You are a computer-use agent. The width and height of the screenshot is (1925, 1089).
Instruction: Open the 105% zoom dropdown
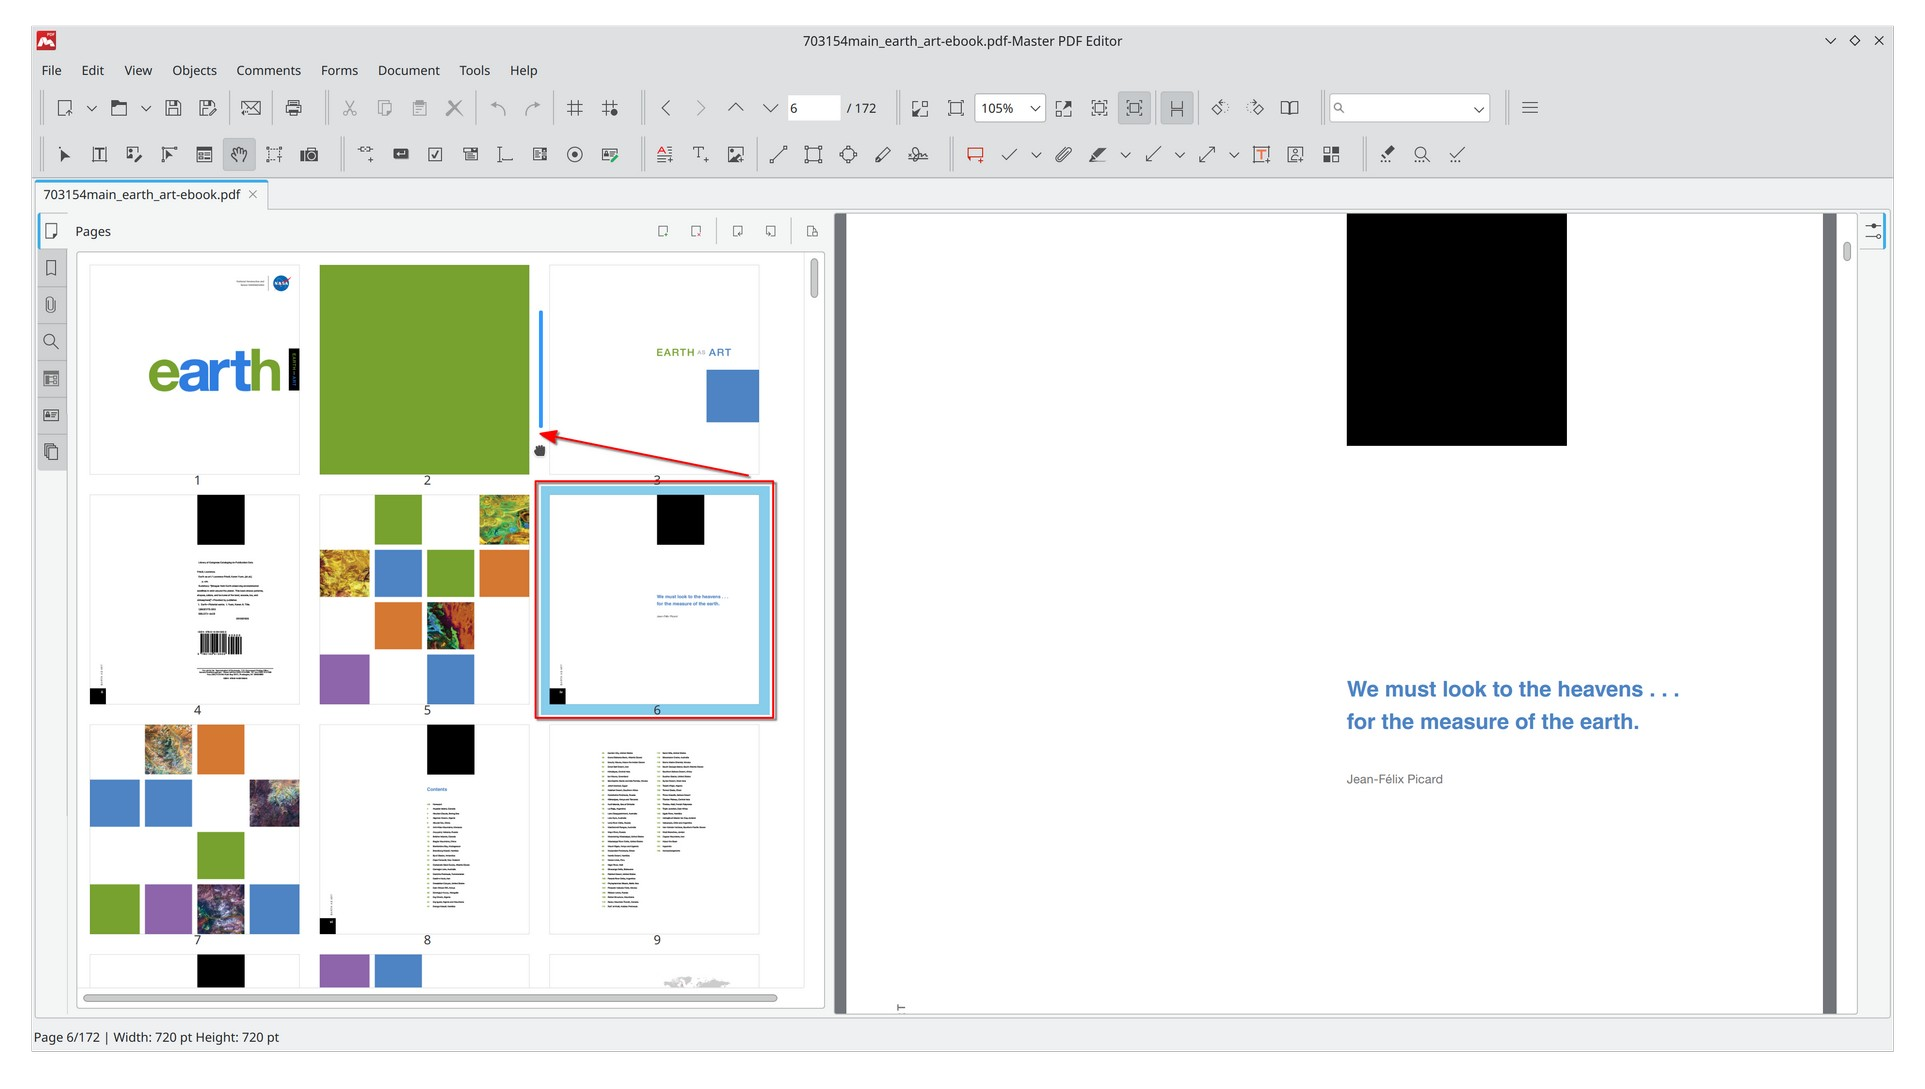tap(1035, 108)
